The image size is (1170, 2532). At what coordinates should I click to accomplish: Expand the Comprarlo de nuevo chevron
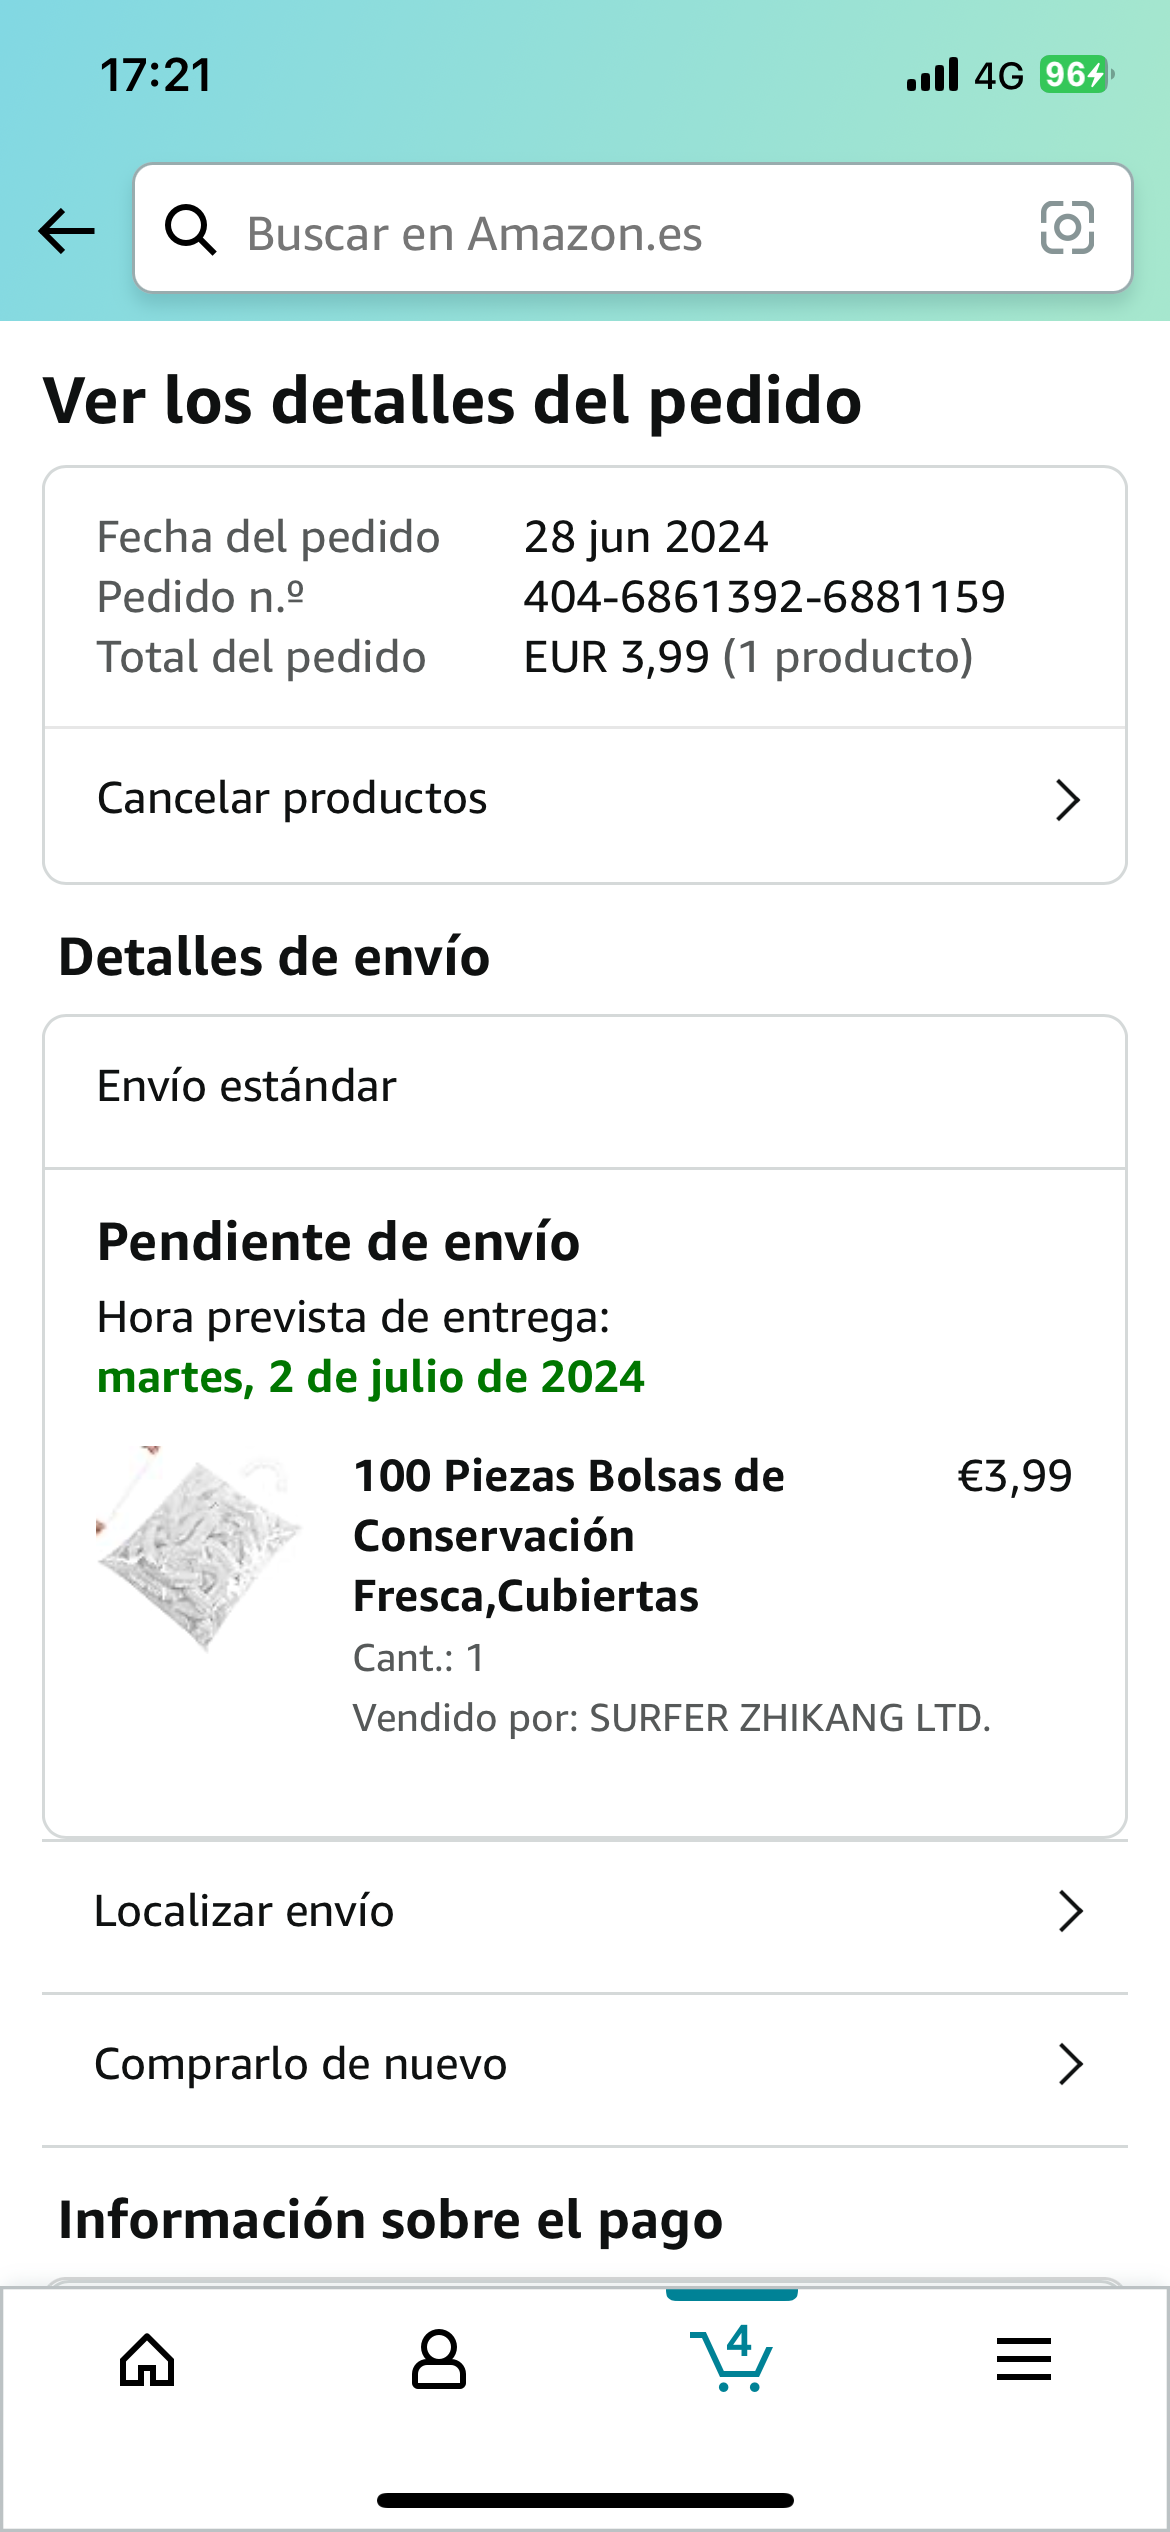coord(1070,2064)
